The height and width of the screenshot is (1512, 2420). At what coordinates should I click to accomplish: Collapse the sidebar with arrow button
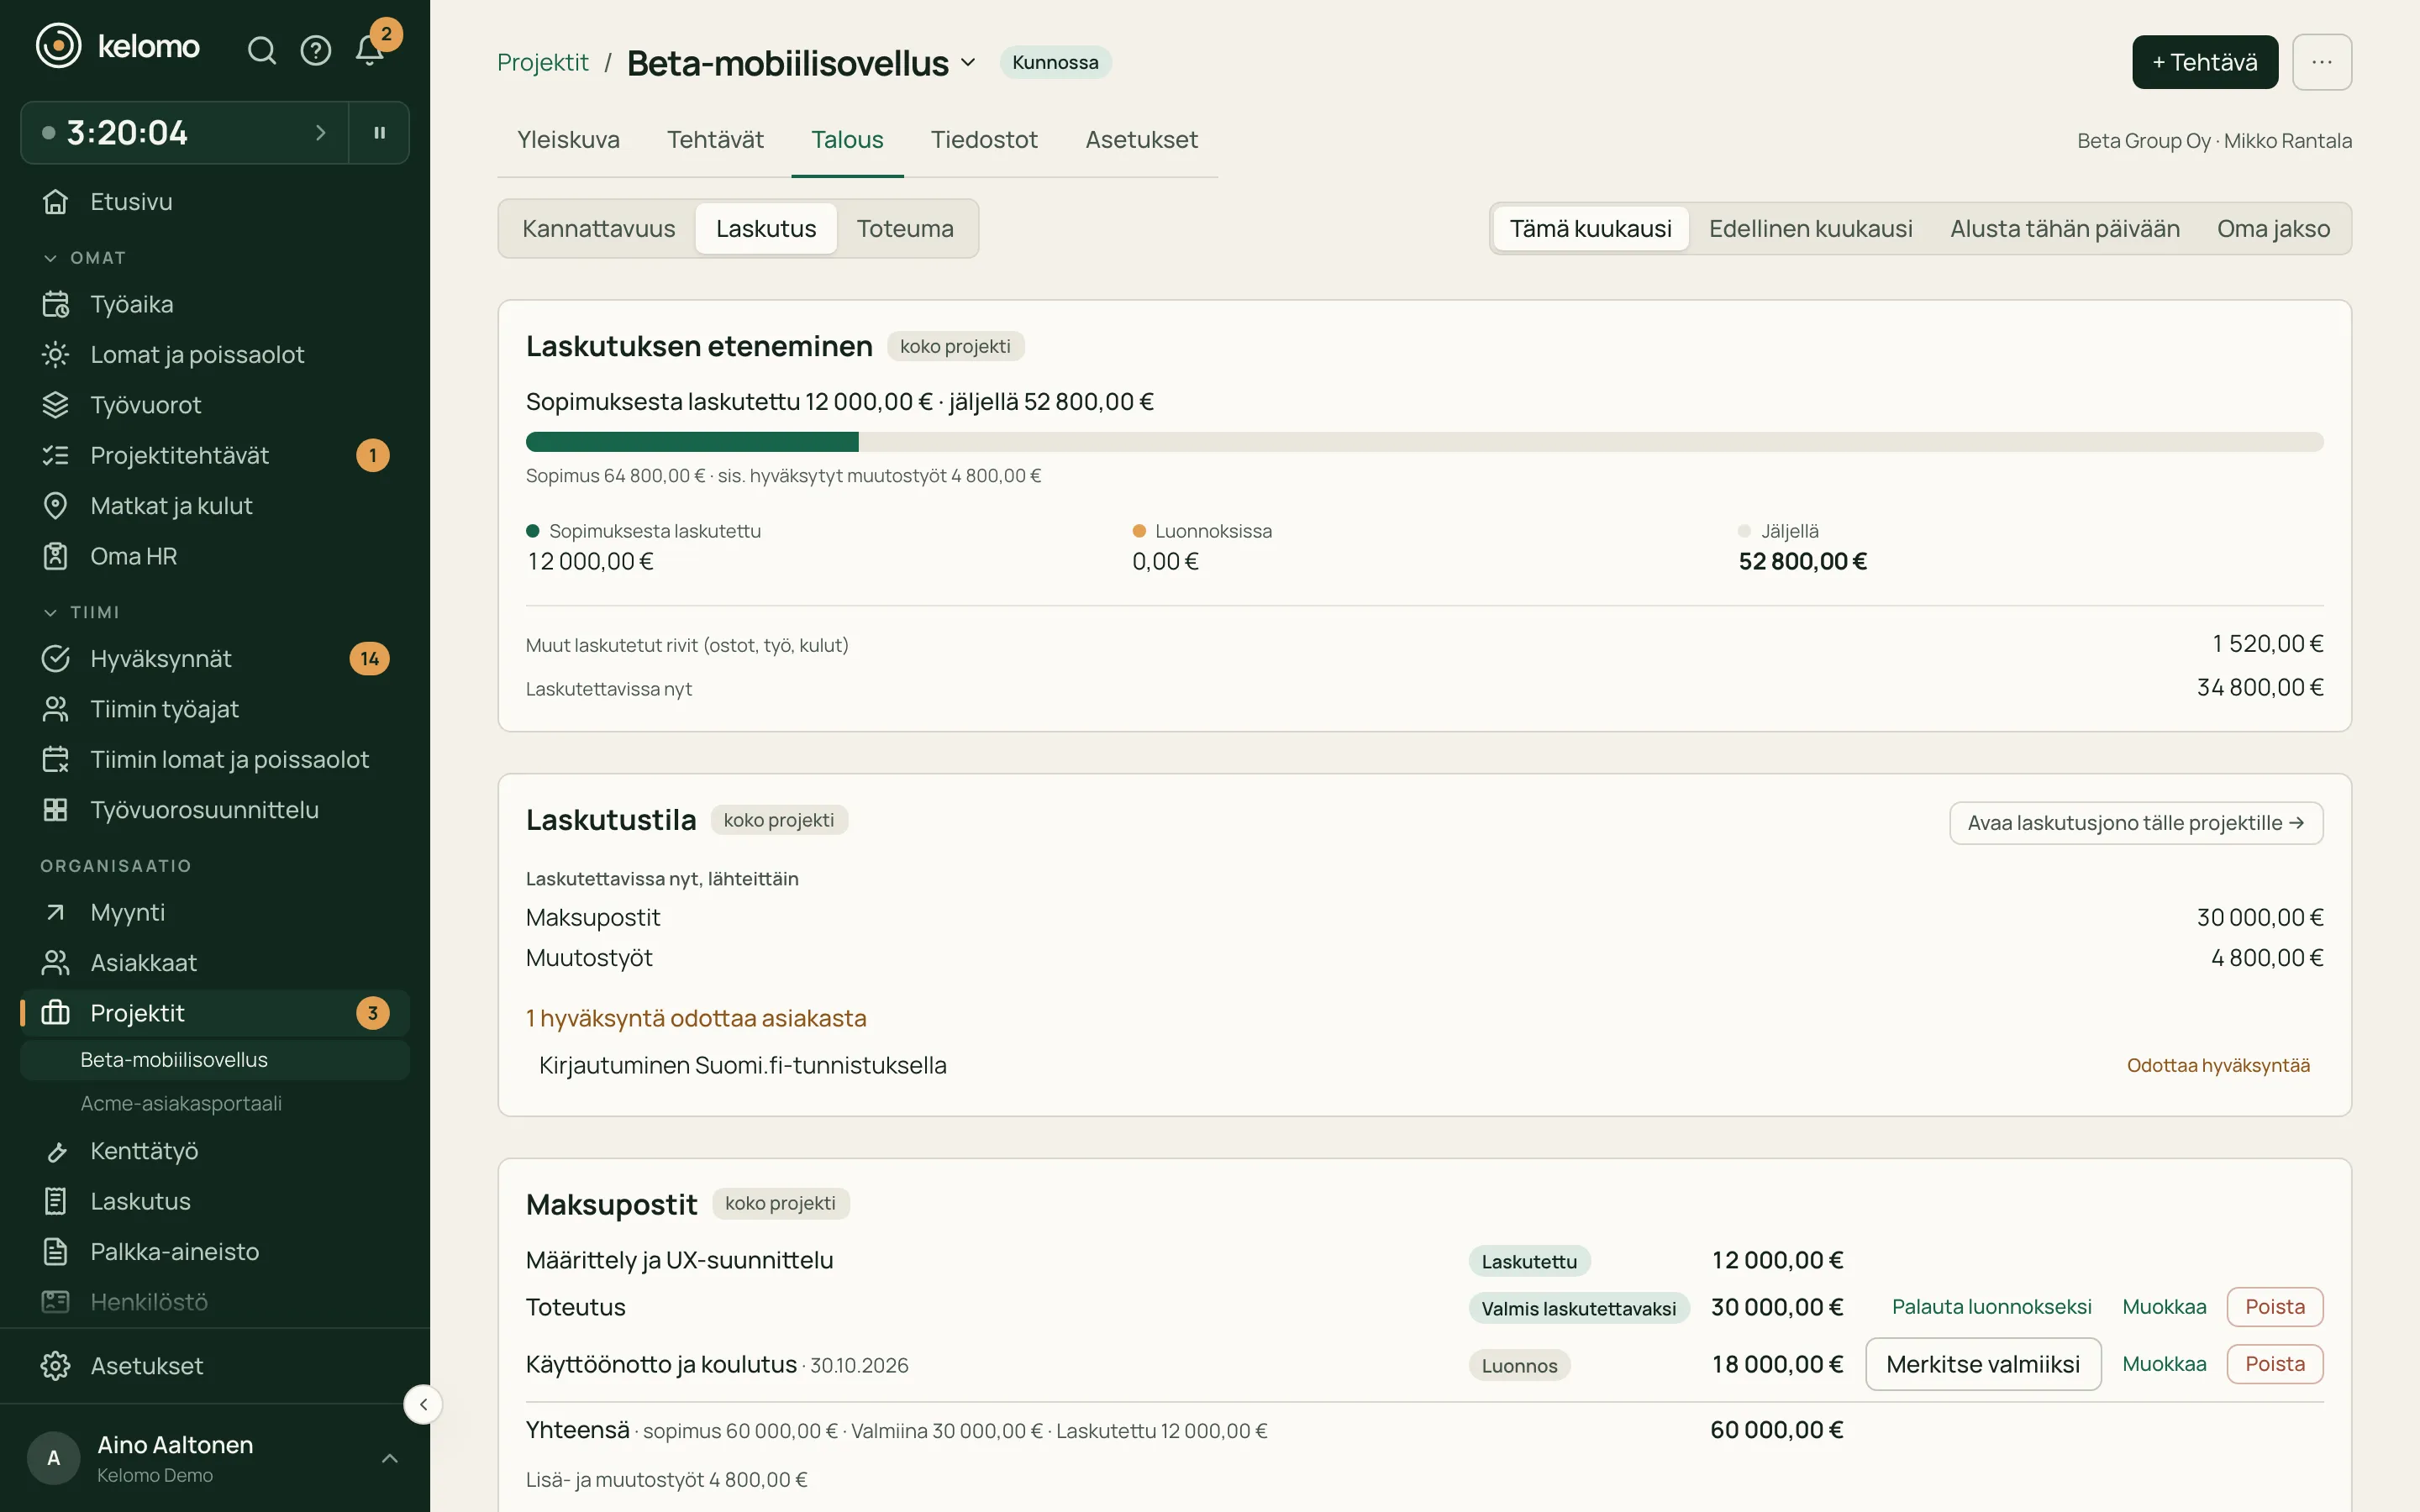pyautogui.click(x=423, y=1404)
